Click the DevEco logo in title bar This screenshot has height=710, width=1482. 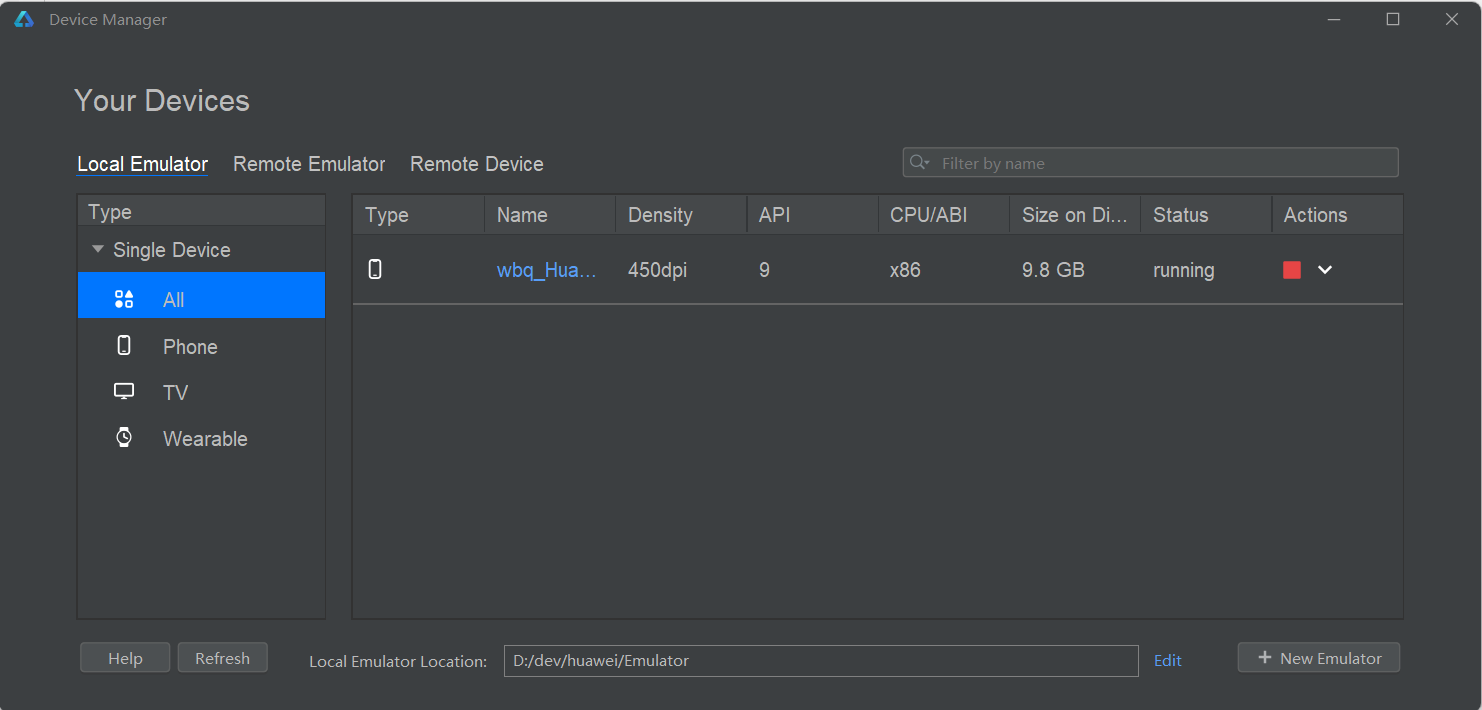coord(24,20)
